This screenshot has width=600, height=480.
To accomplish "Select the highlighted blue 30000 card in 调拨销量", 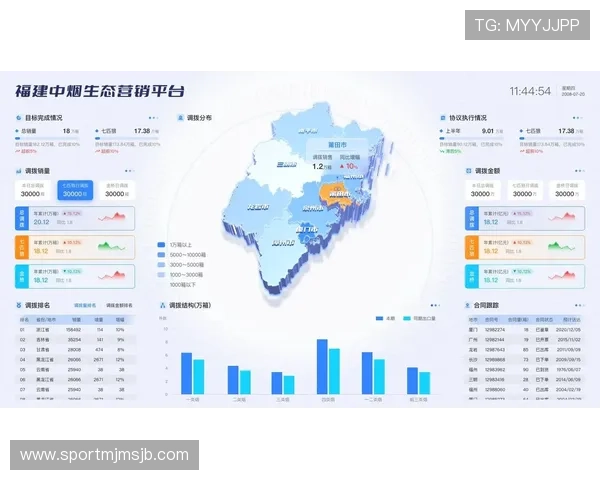I will (75, 190).
